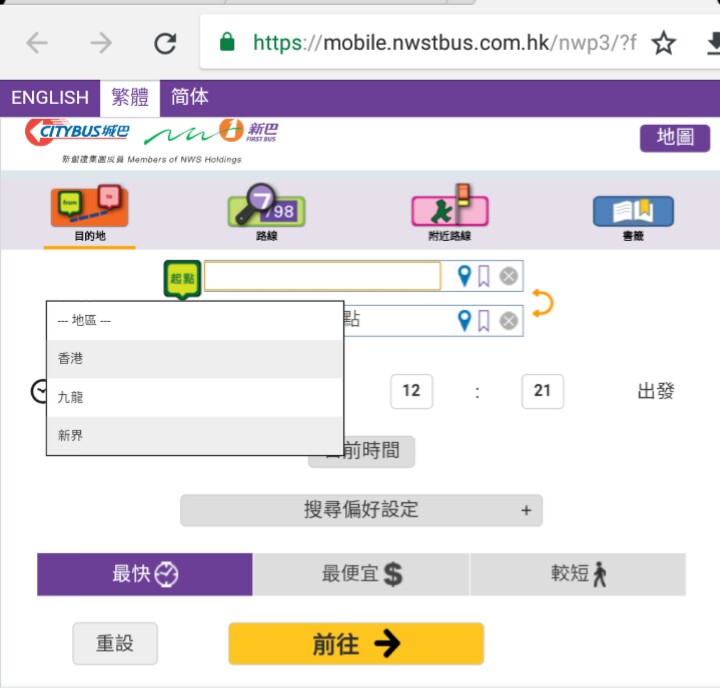Select 最快 fastest route option
Image resolution: width=720 pixels, height=688 pixels.
point(145,574)
